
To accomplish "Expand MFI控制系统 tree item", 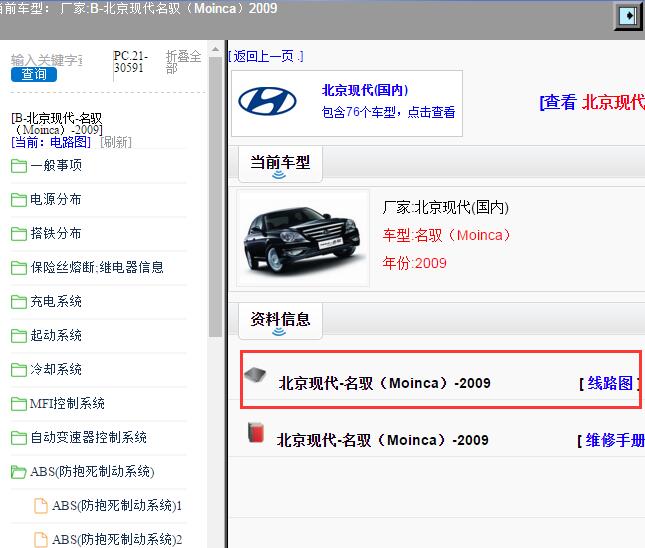I will point(67,404).
